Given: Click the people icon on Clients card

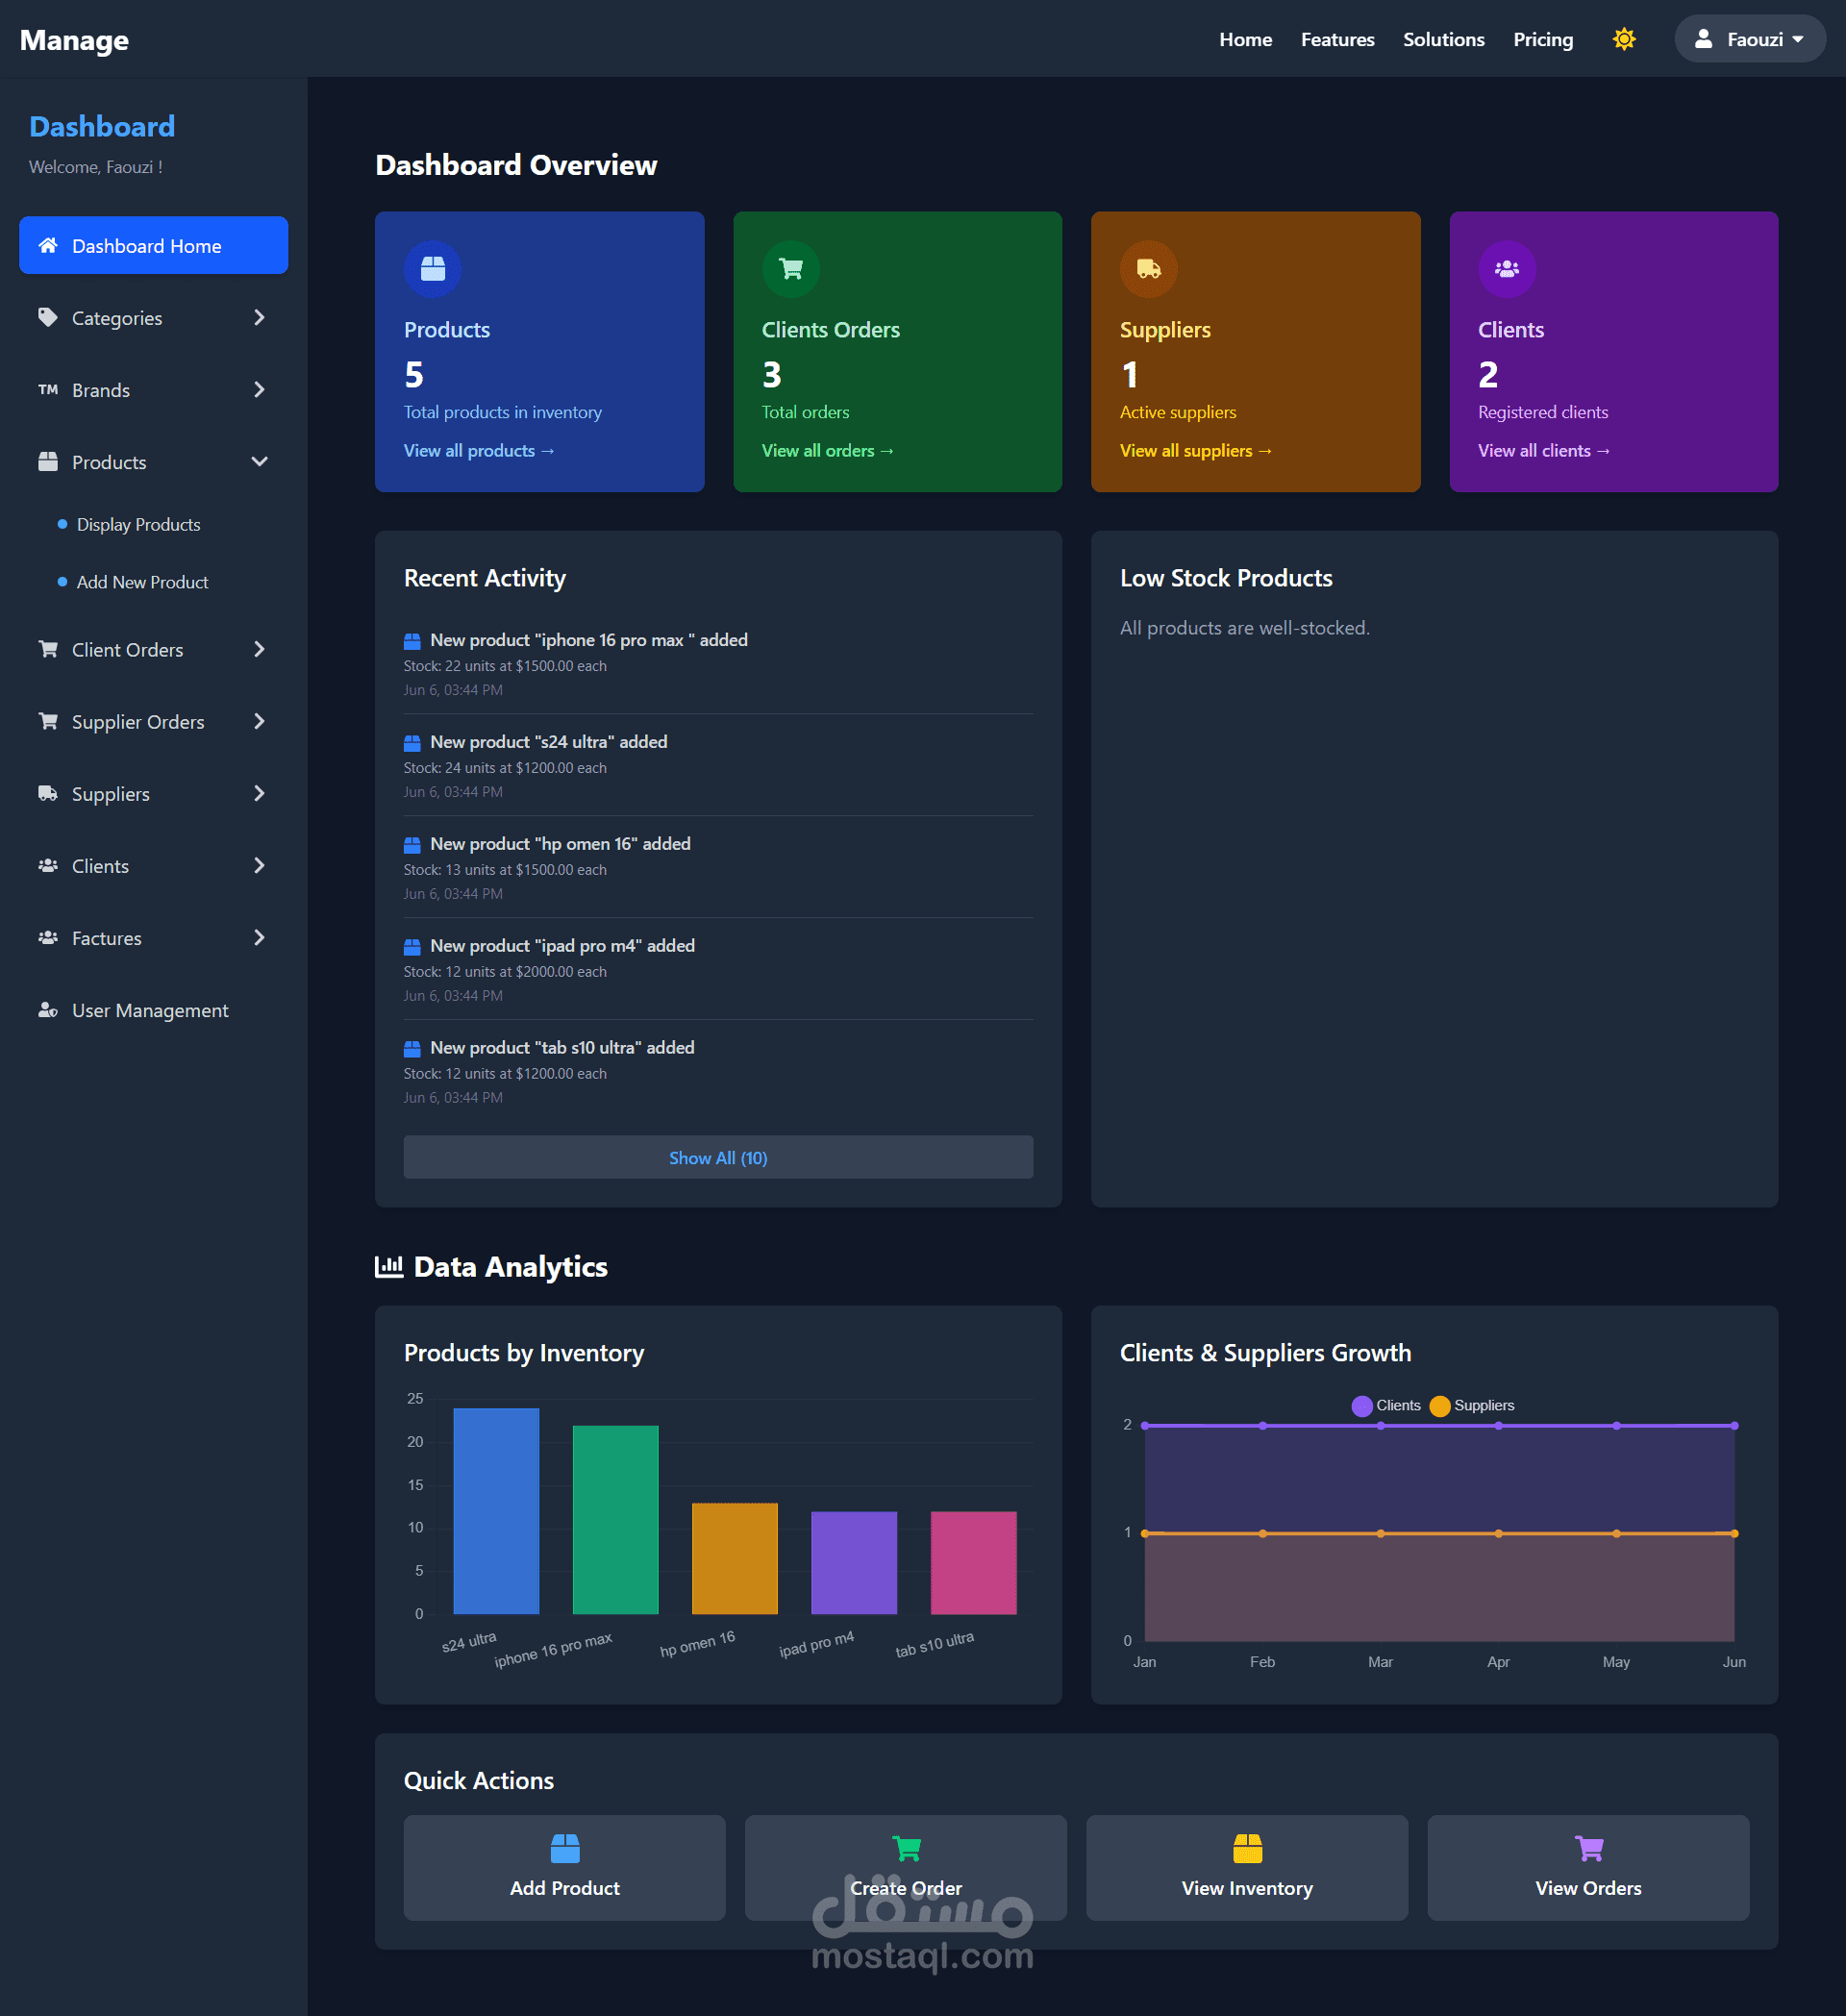Looking at the screenshot, I should [1506, 268].
